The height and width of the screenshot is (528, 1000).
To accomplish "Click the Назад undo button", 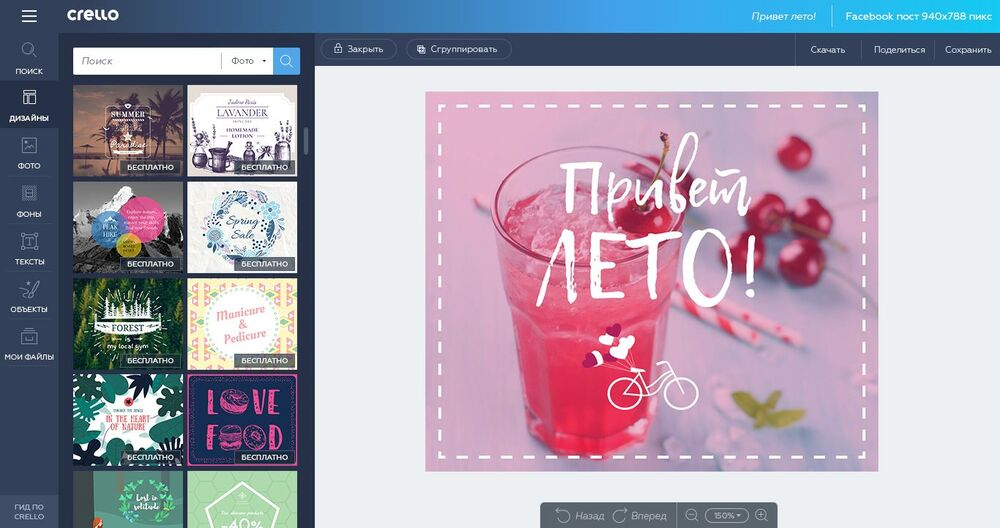I will (x=580, y=515).
